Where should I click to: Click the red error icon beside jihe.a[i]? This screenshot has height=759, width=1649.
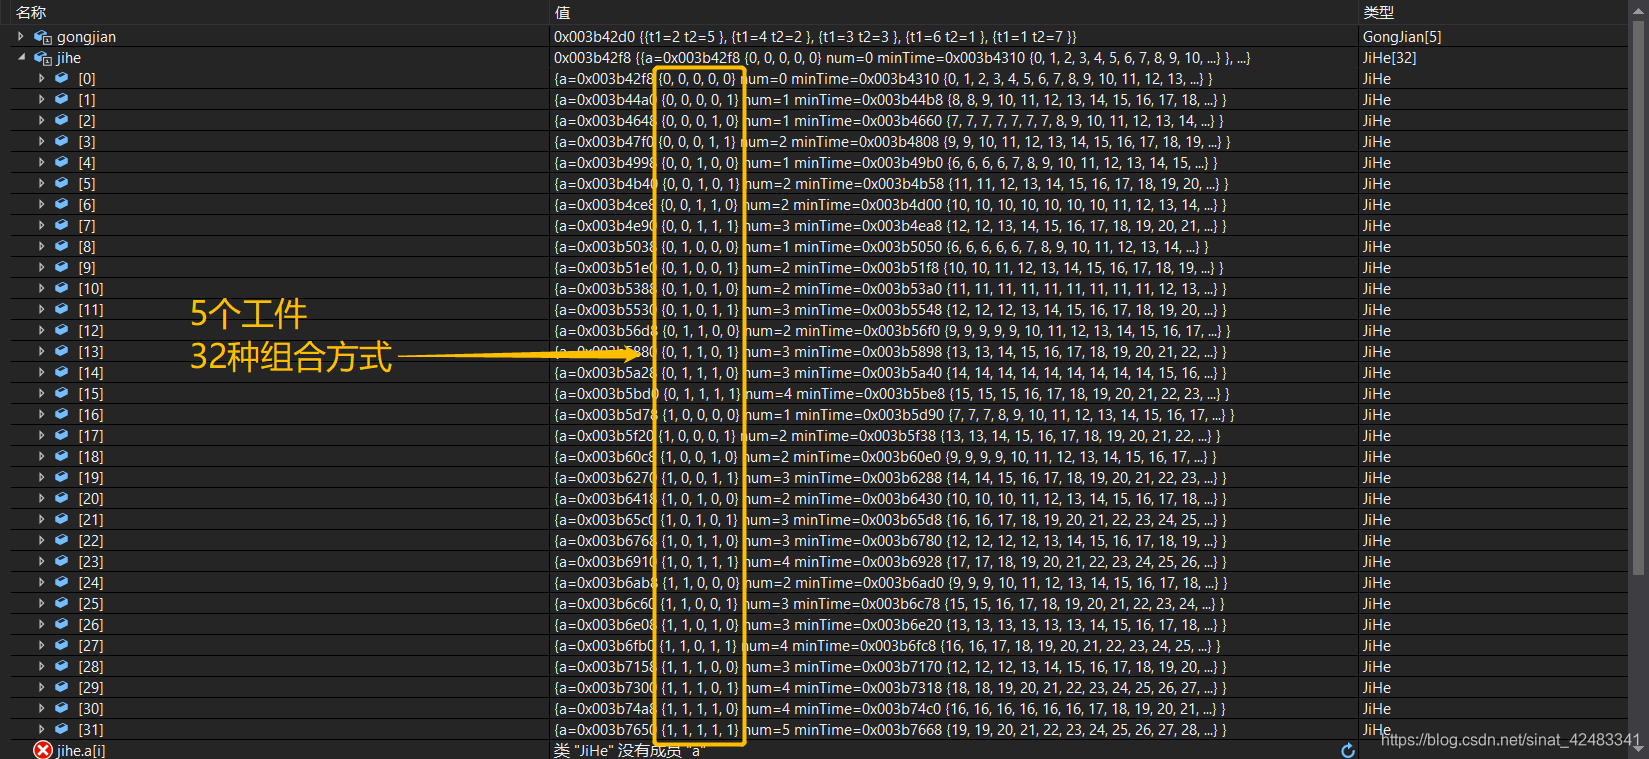[x=42, y=750]
